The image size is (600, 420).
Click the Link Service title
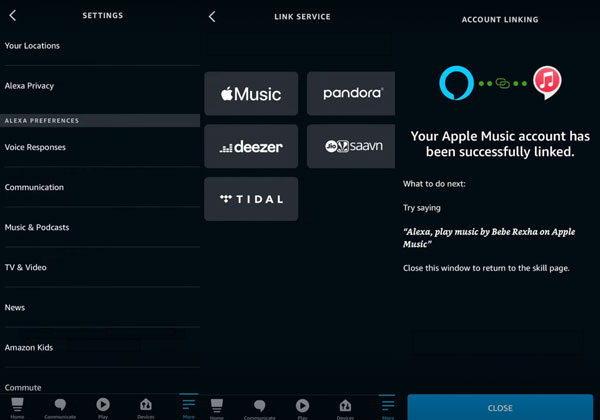(x=302, y=17)
